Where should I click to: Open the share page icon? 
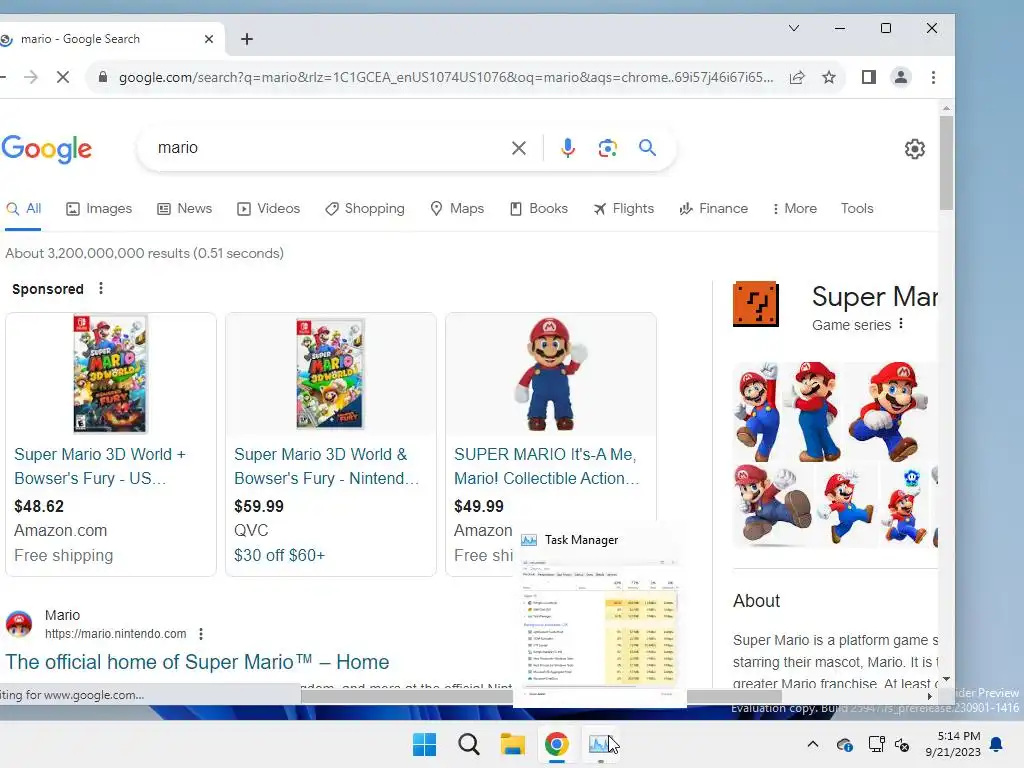point(797,77)
